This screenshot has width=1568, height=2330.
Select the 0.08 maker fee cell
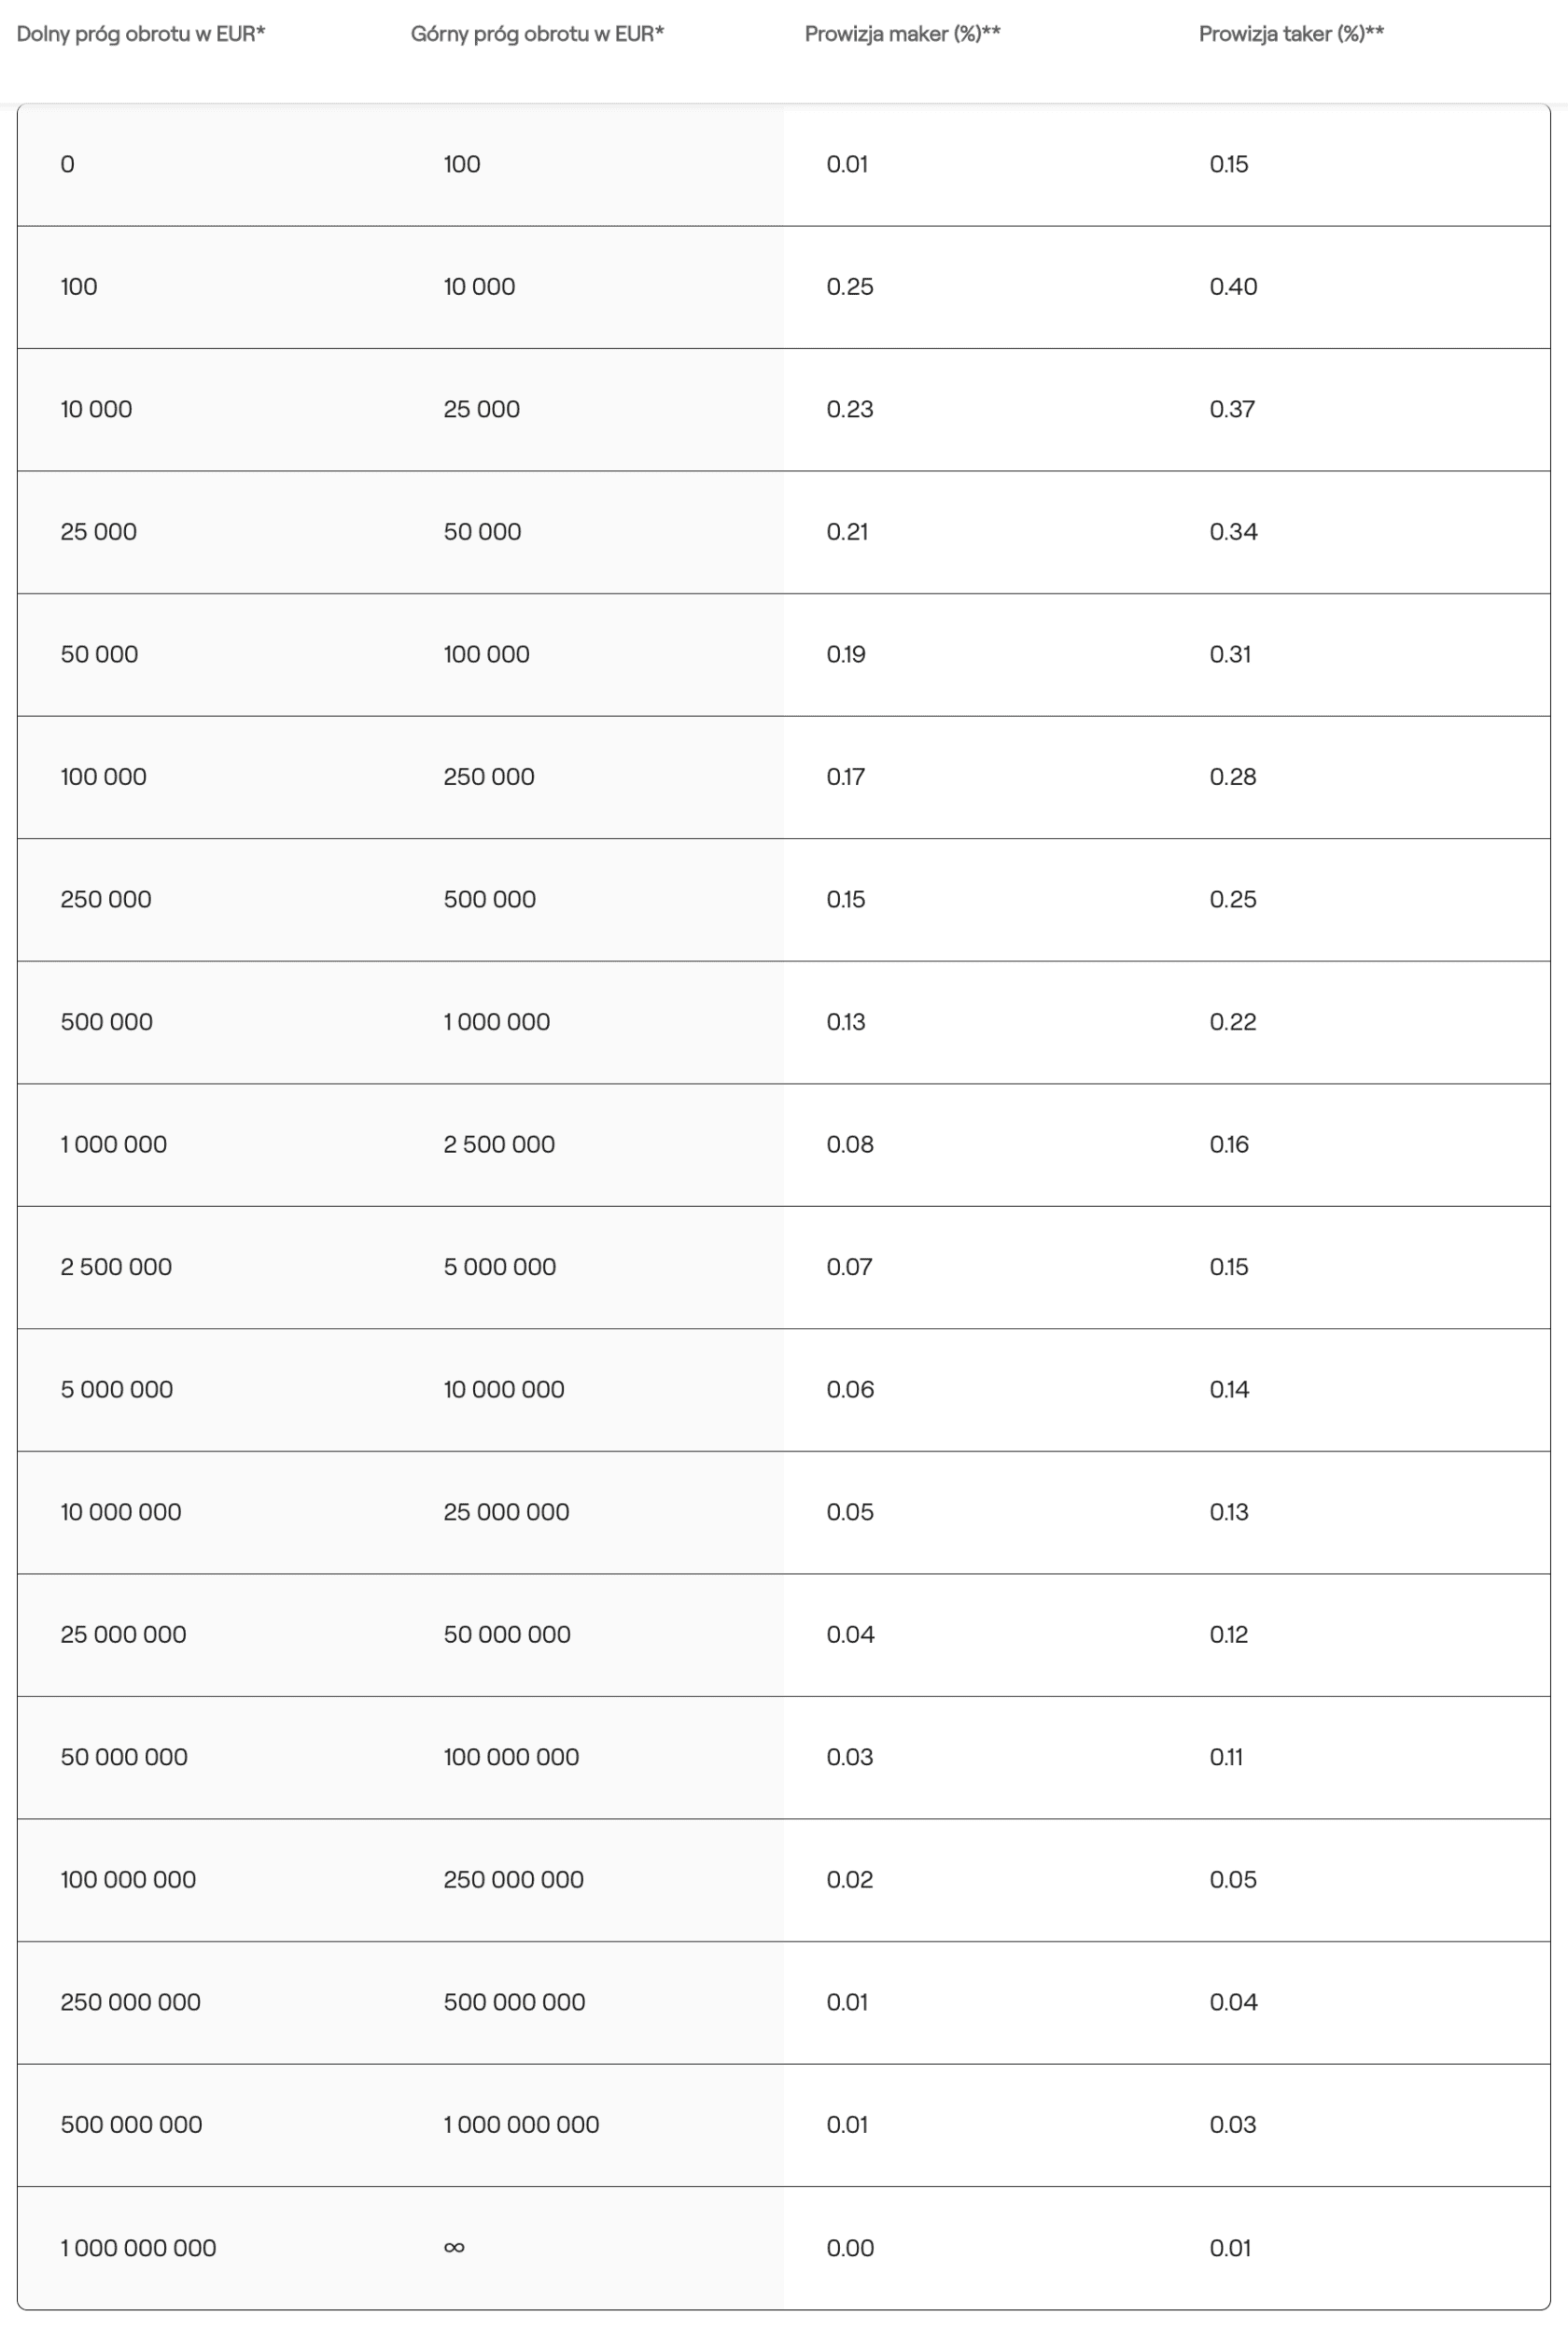click(x=849, y=1144)
